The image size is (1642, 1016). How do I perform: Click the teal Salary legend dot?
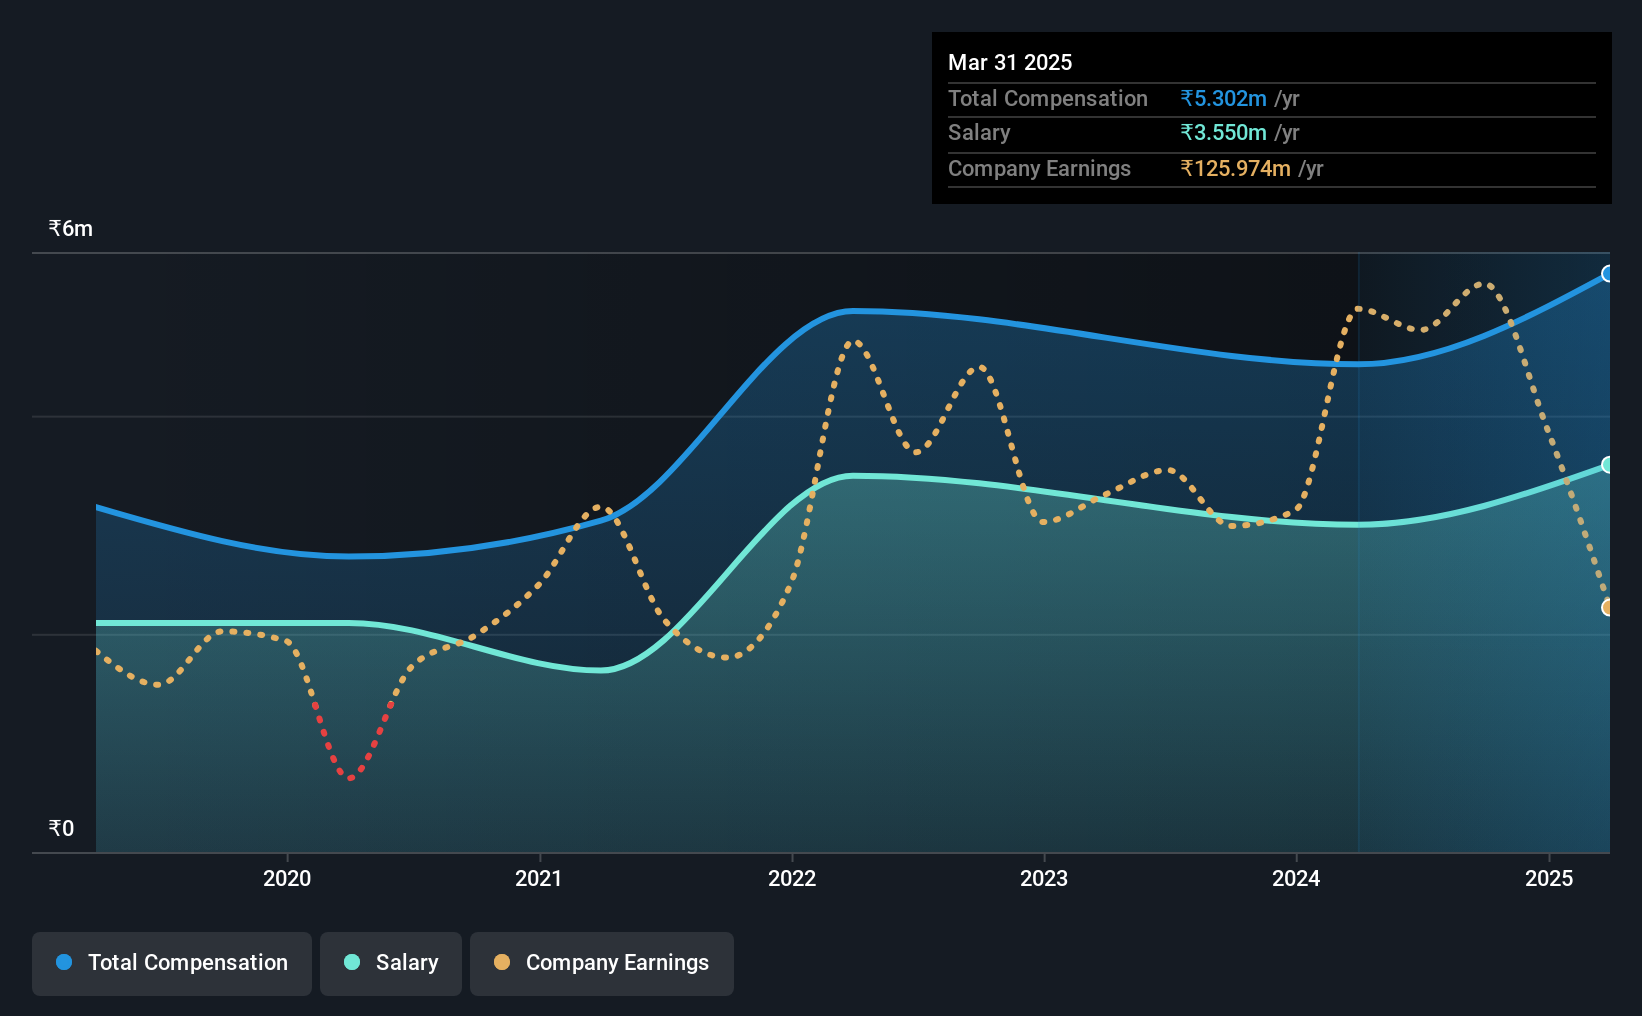352,962
